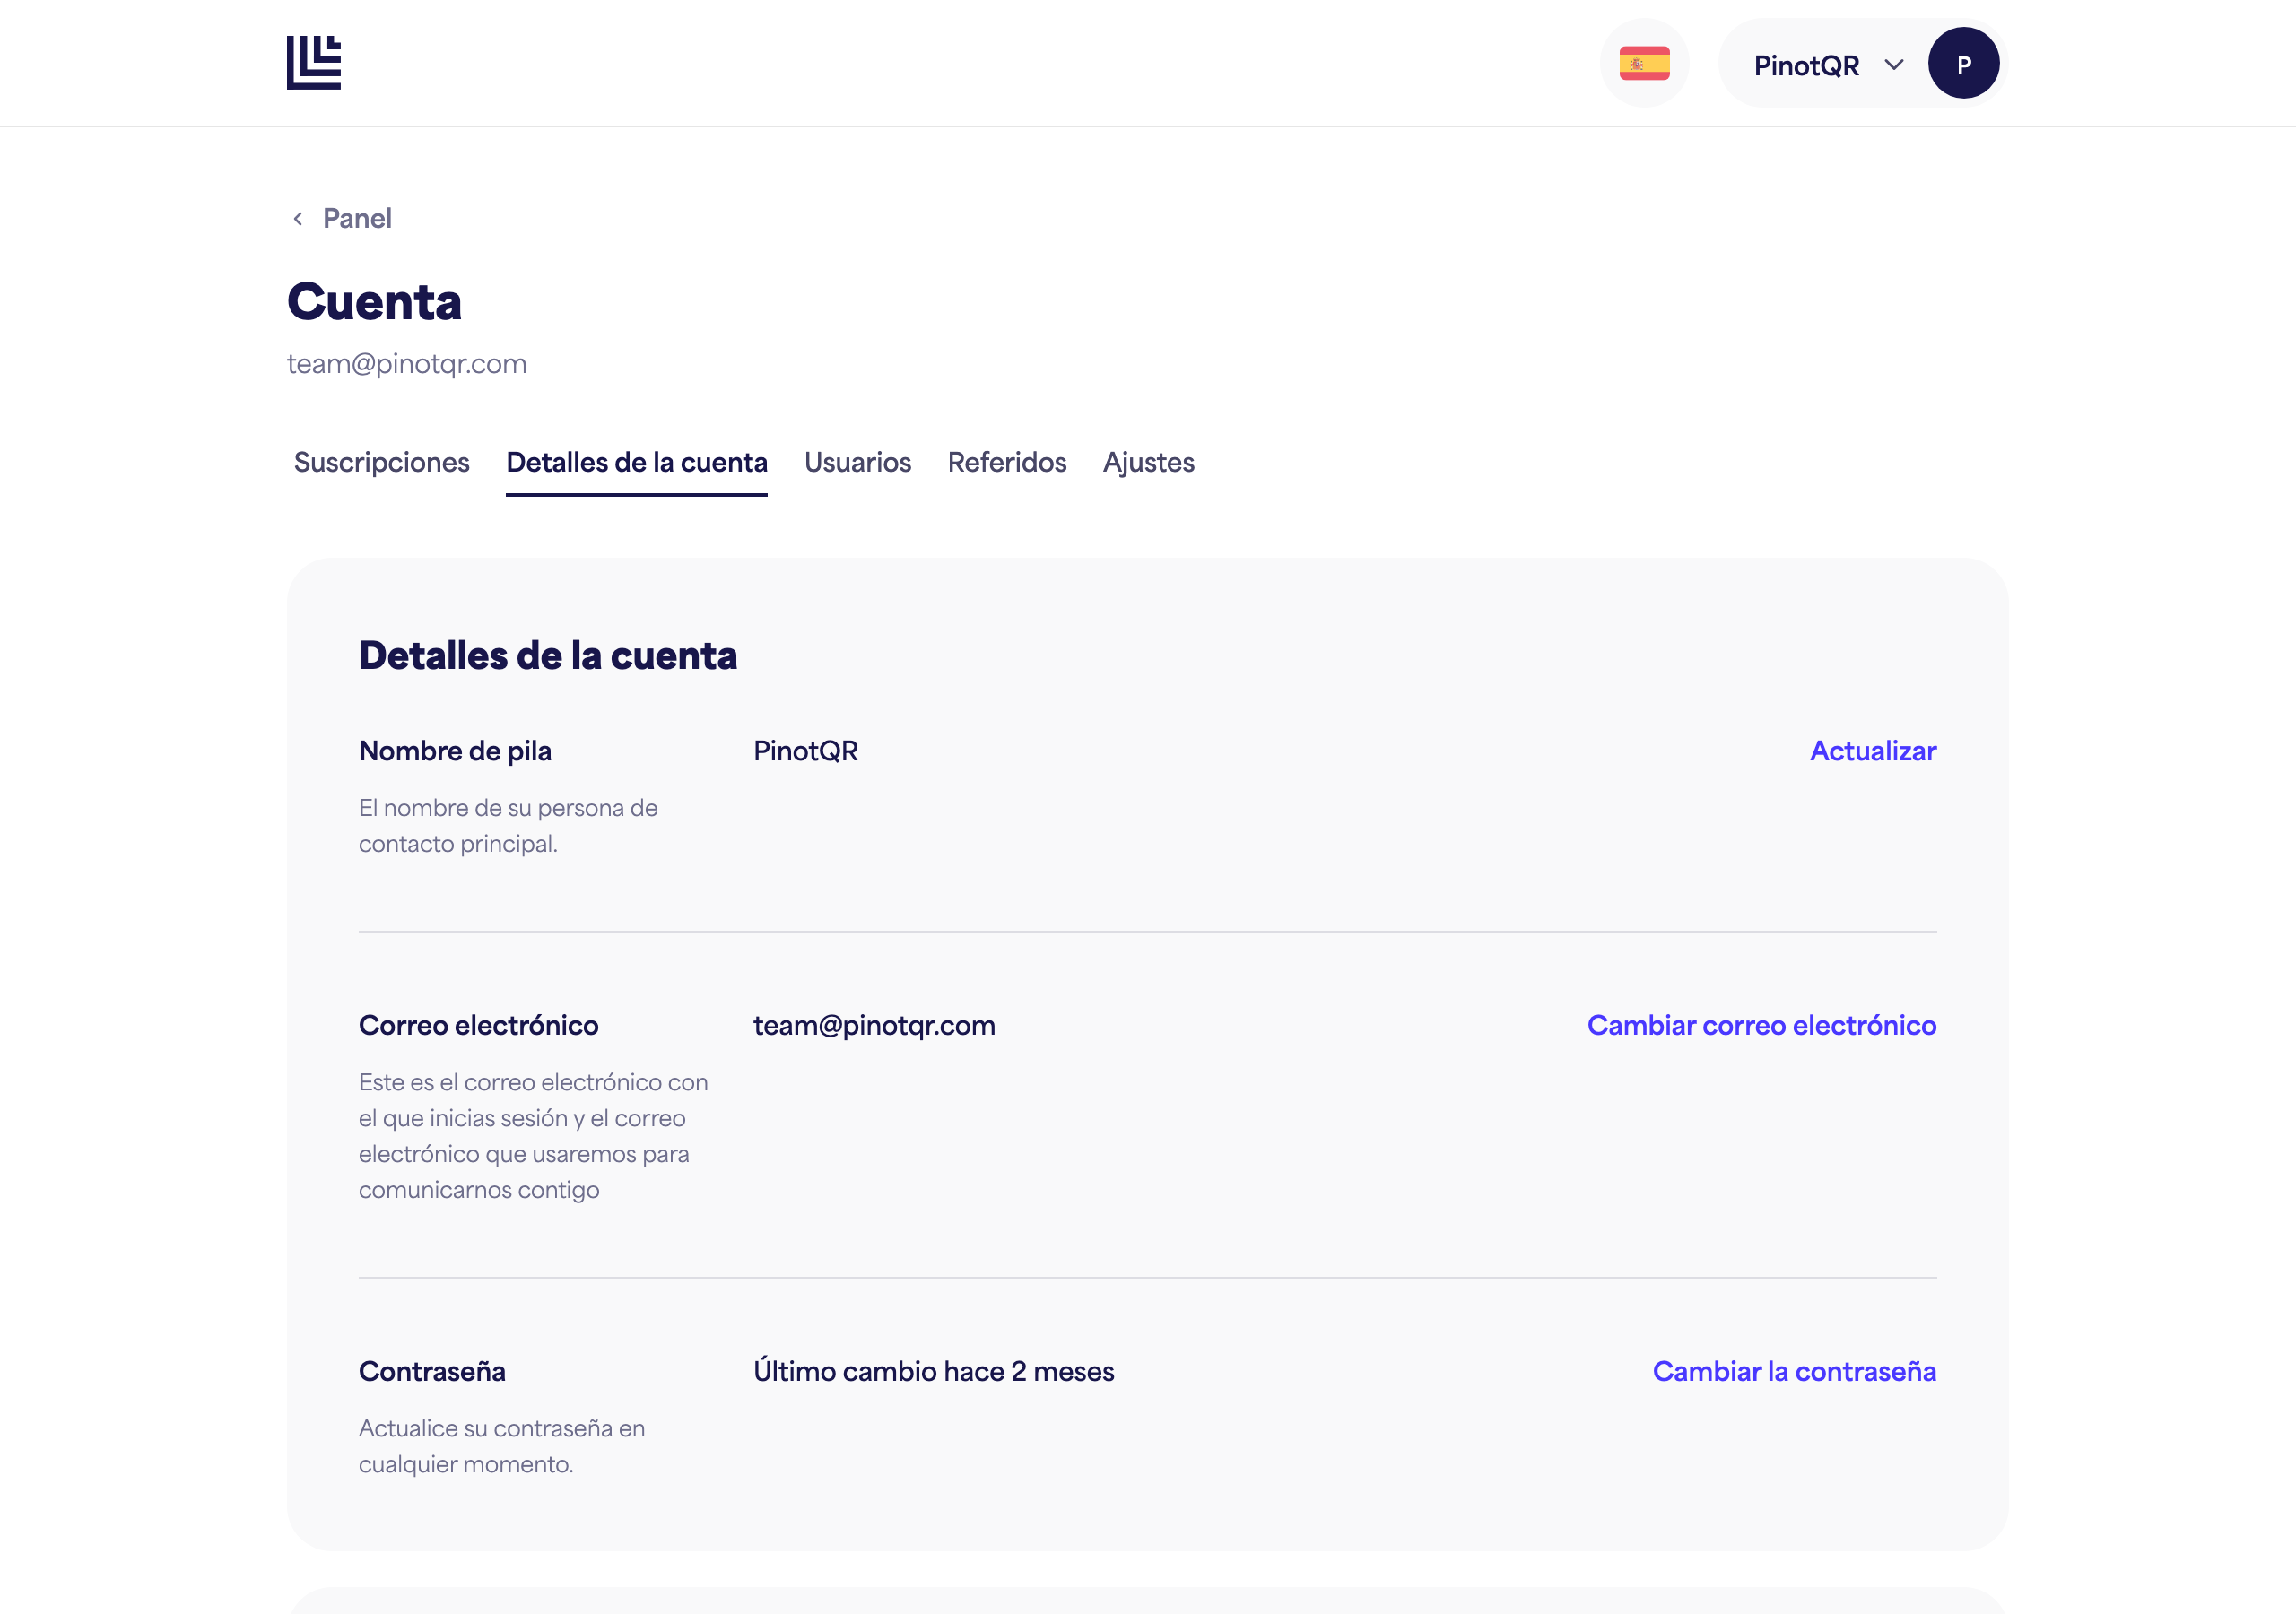This screenshot has height=1614, width=2296.
Task: Click Cambiar correo electrónico
Action: [1762, 1026]
